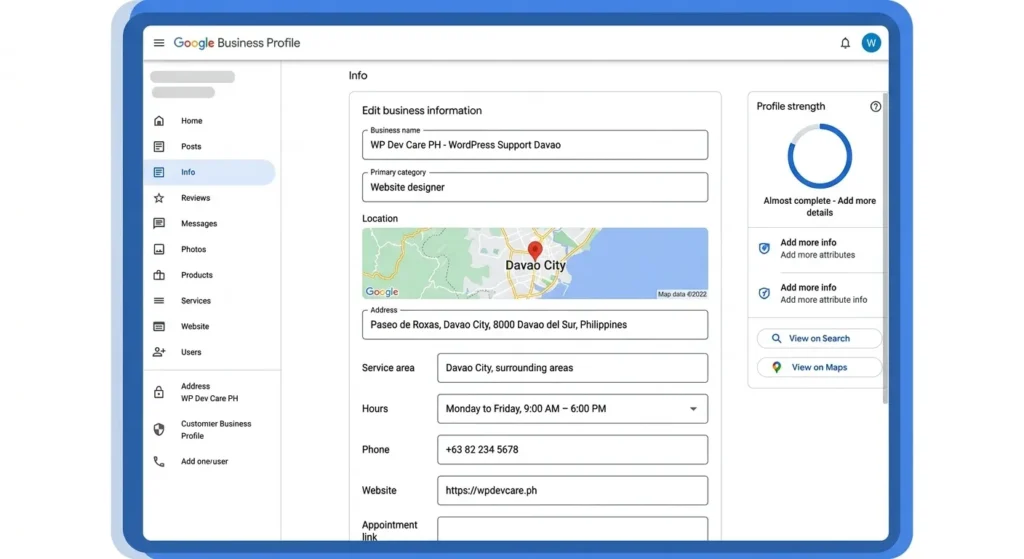Click 'Almost complete - Add more details' text
The width and height of the screenshot is (1024, 559).
click(819, 206)
